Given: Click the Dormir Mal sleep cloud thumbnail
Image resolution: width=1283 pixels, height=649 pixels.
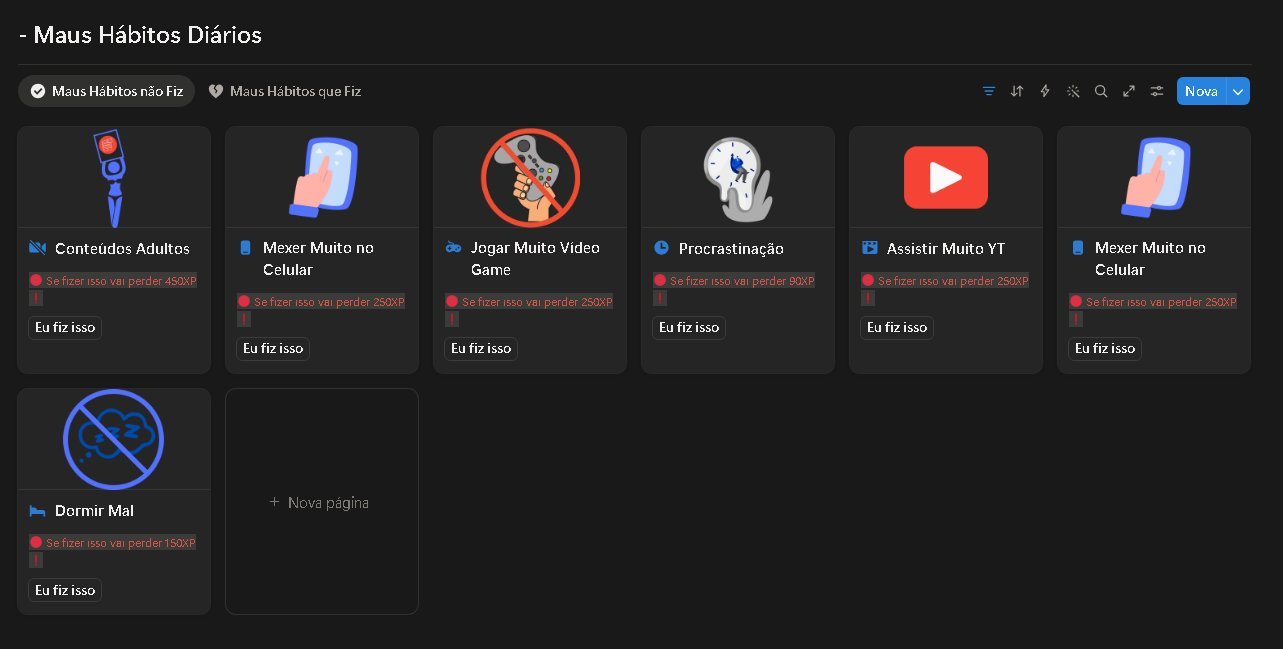Looking at the screenshot, I should pyautogui.click(x=113, y=439).
